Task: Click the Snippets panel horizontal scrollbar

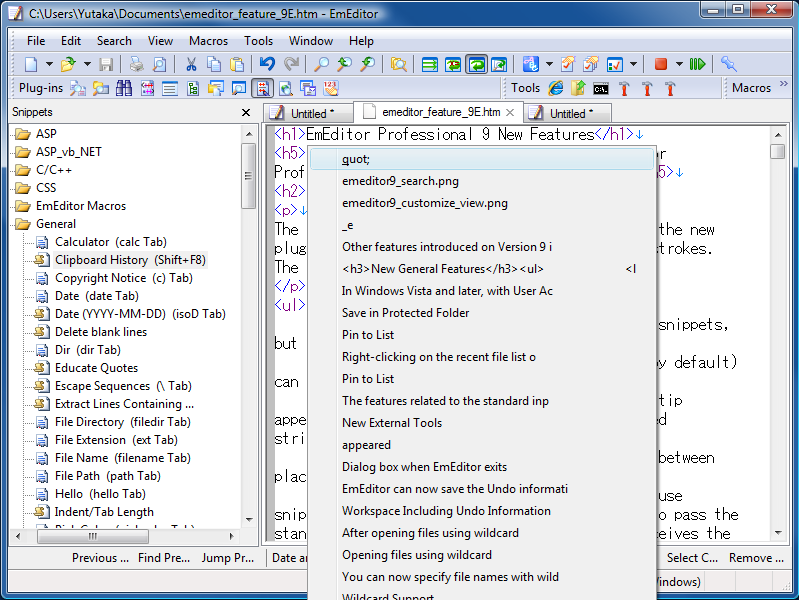Action: pyautogui.click(x=93, y=536)
